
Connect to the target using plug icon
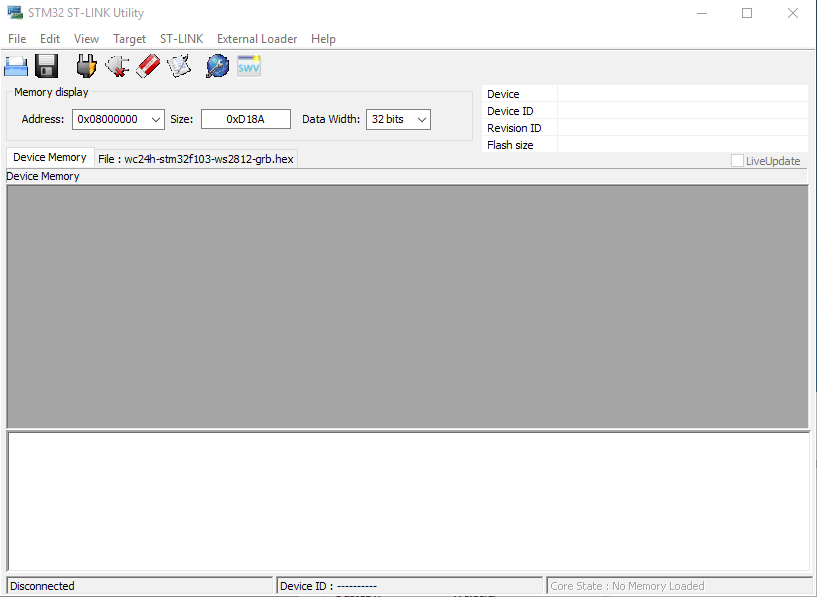click(86, 67)
